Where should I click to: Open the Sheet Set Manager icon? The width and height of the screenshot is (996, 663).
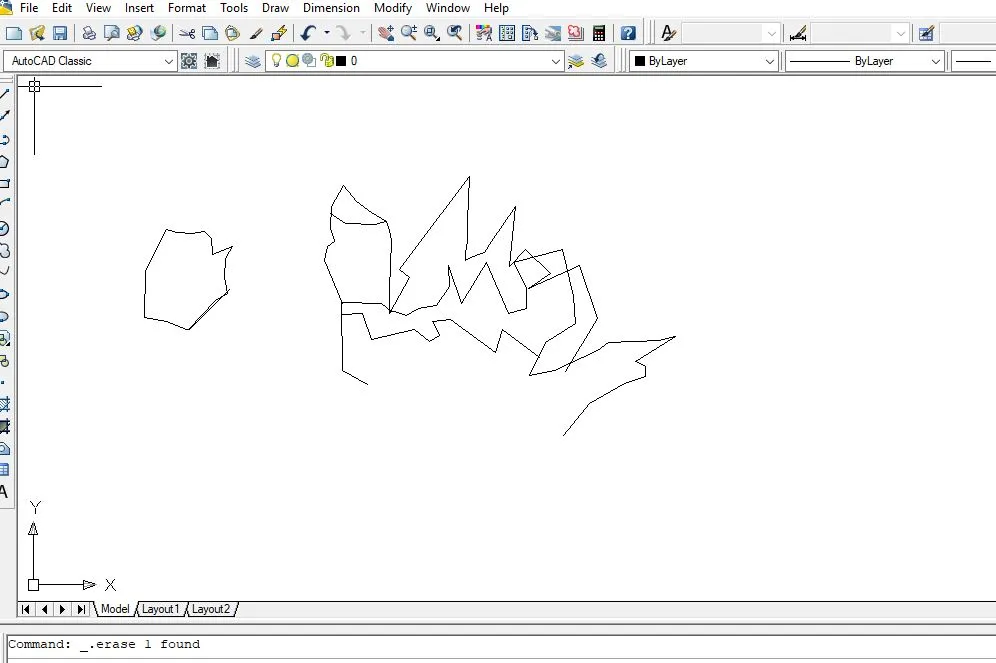pyautogui.click(x=553, y=33)
